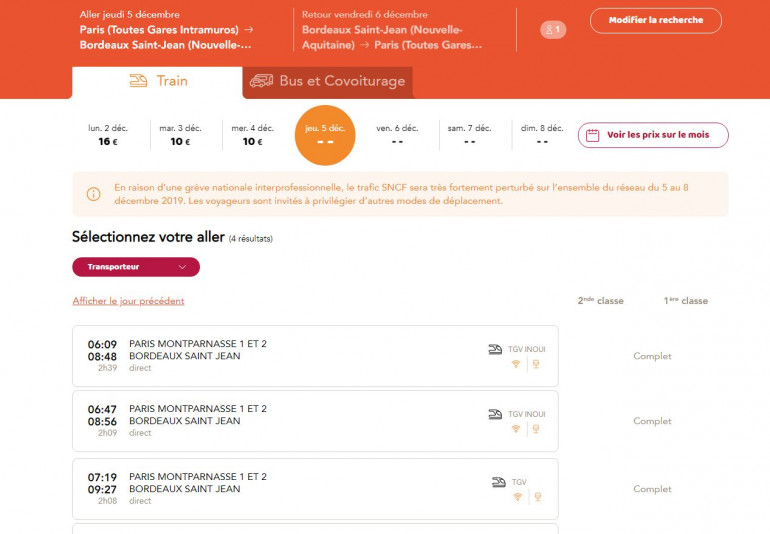Viewport: 770px width, 534px height.
Task: Click the info icon in the strike warning banner
Action: click(93, 194)
